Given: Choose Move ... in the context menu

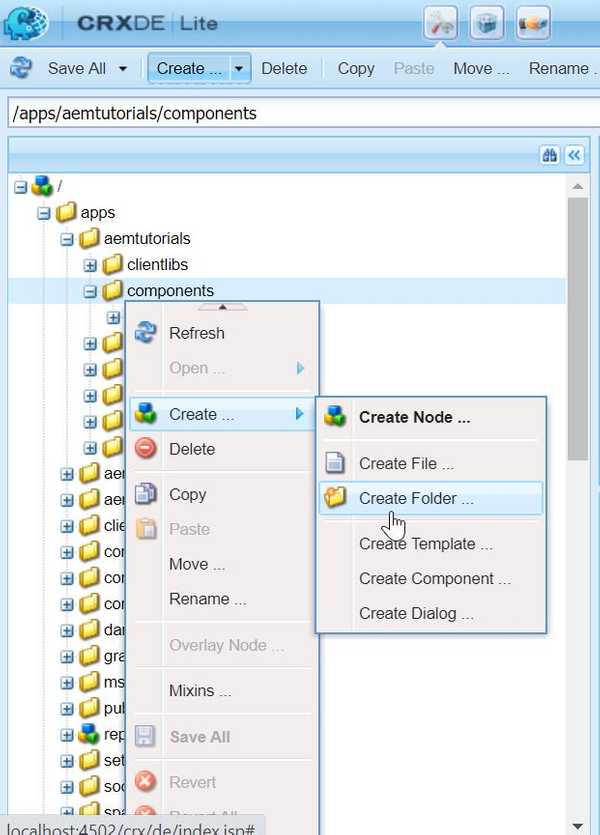Looking at the screenshot, I should (197, 564).
